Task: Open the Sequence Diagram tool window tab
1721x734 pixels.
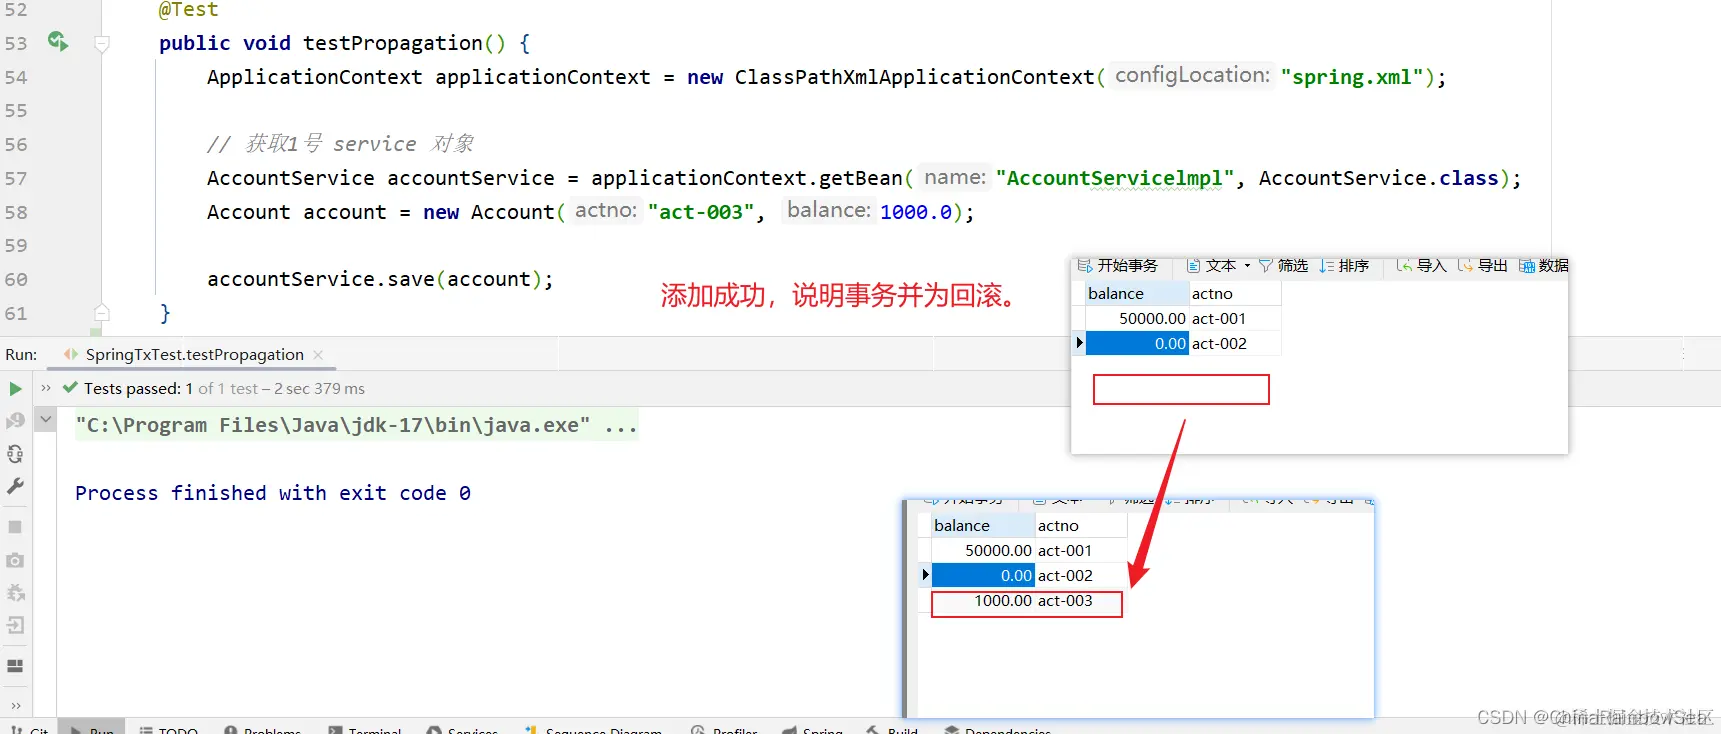Action: coord(594,729)
